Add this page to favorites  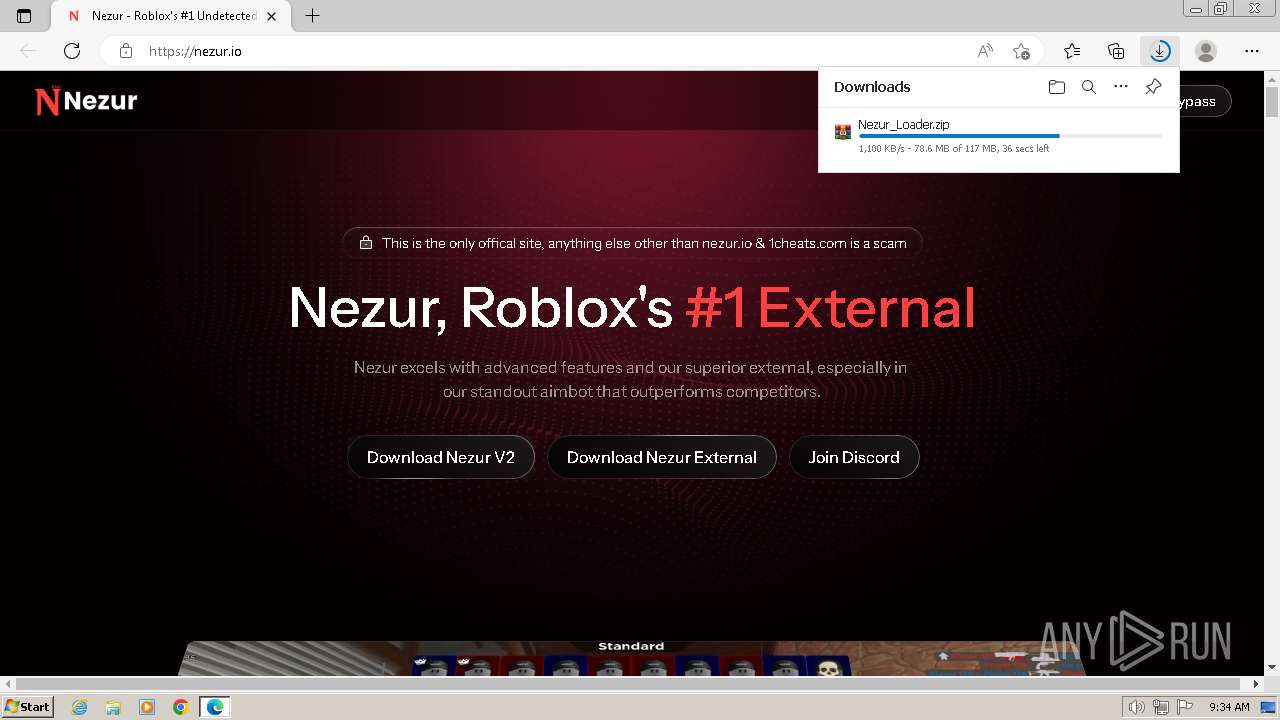click(1021, 51)
